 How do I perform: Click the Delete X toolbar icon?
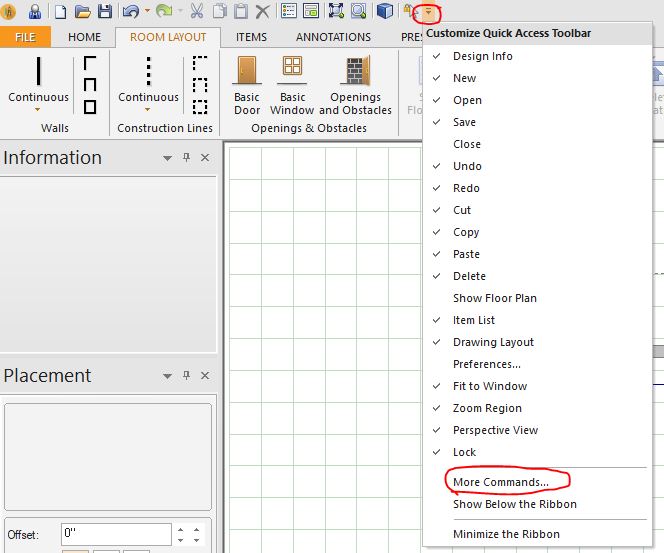tap(263, 11)
